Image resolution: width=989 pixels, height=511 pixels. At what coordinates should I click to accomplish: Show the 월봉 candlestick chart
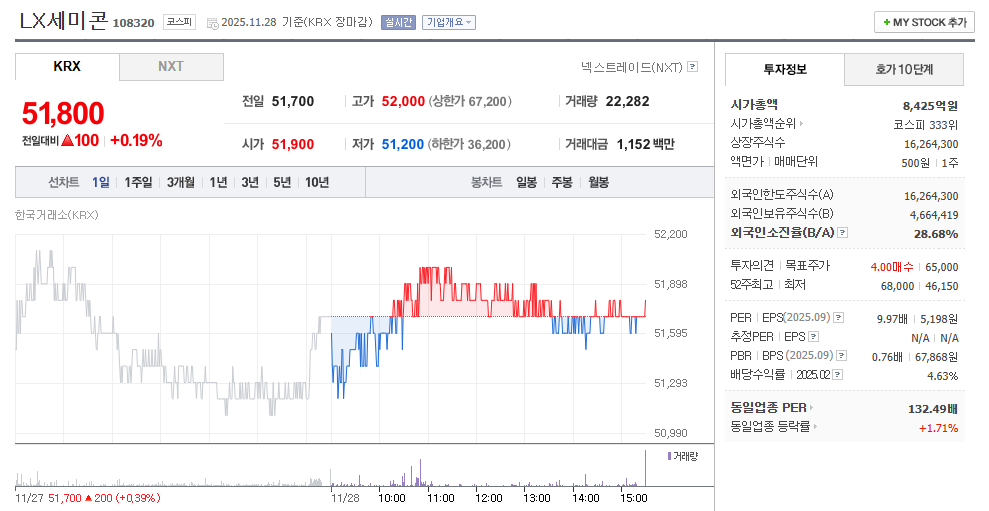pos(599,182)
